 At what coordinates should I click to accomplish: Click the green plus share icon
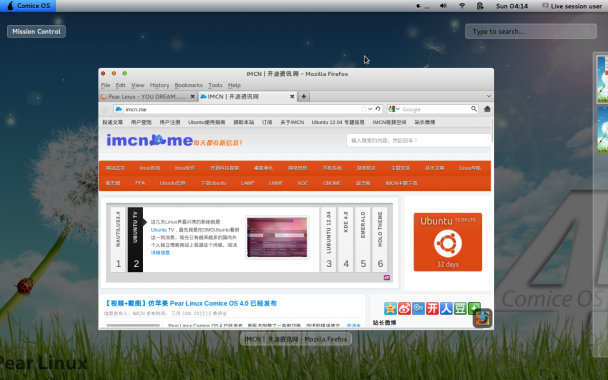tap(473, 308)
